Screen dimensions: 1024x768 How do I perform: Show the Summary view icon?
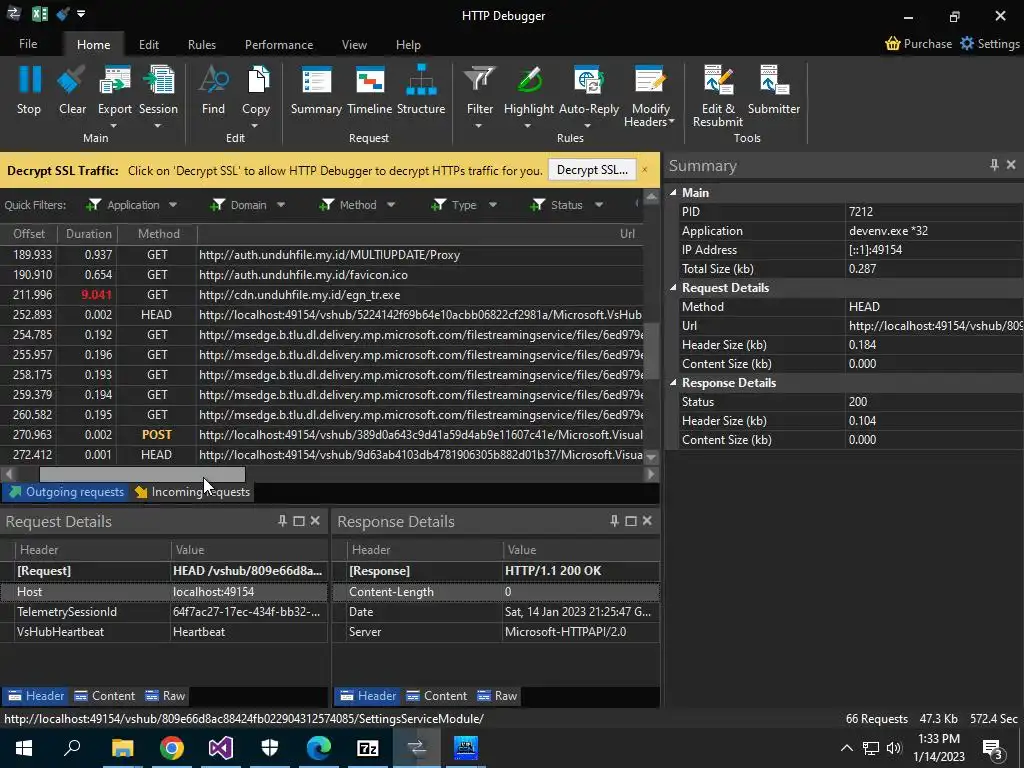(x=316, y=80)
